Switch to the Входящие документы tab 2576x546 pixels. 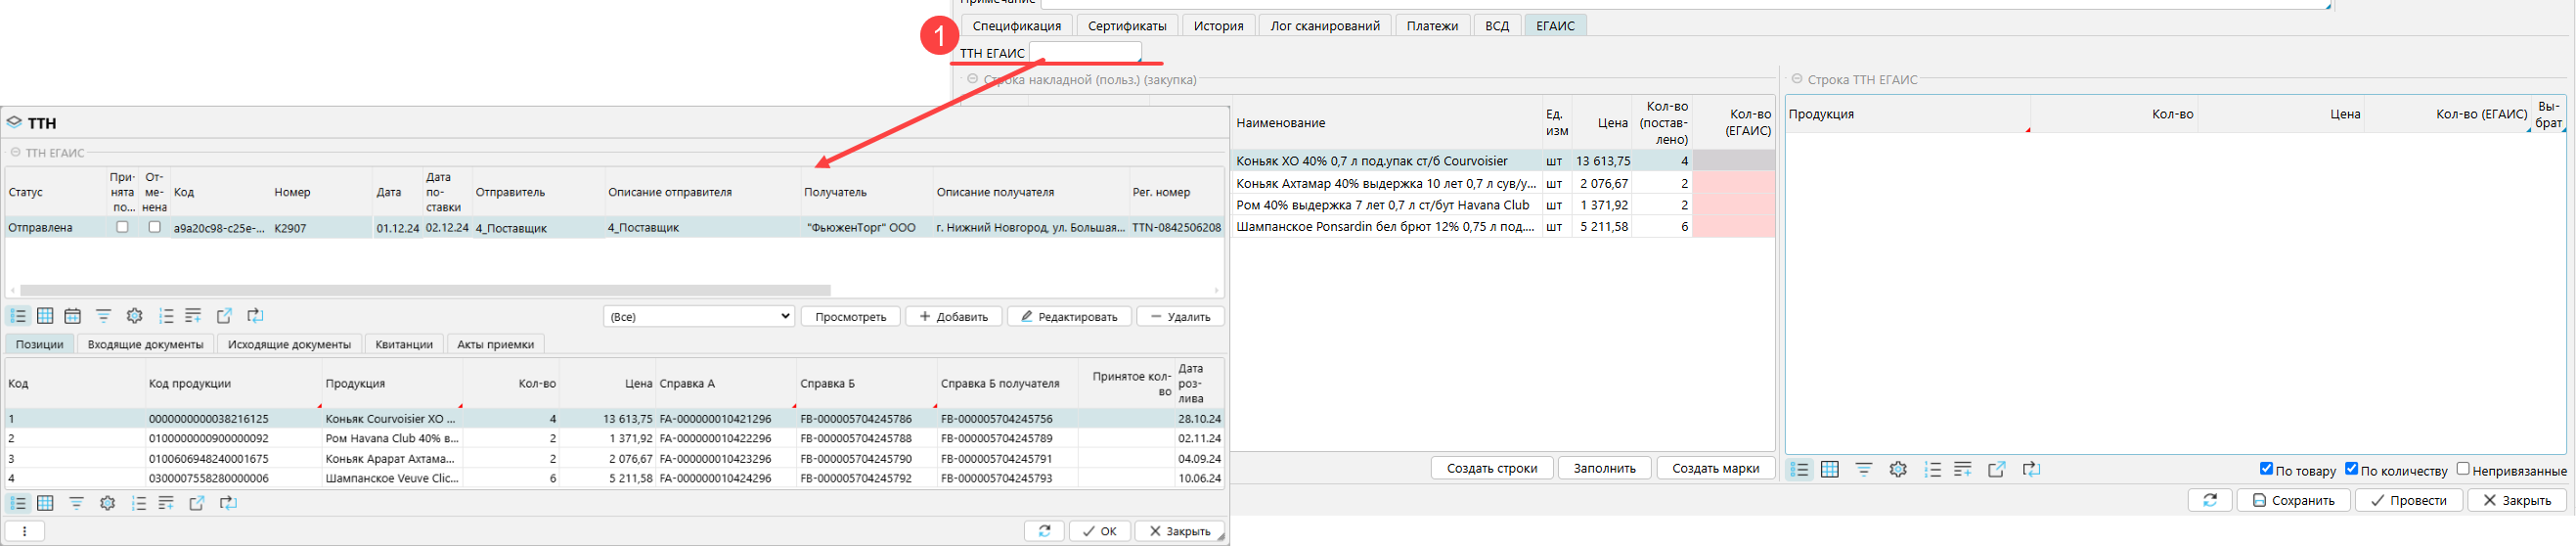coord(145,344)
